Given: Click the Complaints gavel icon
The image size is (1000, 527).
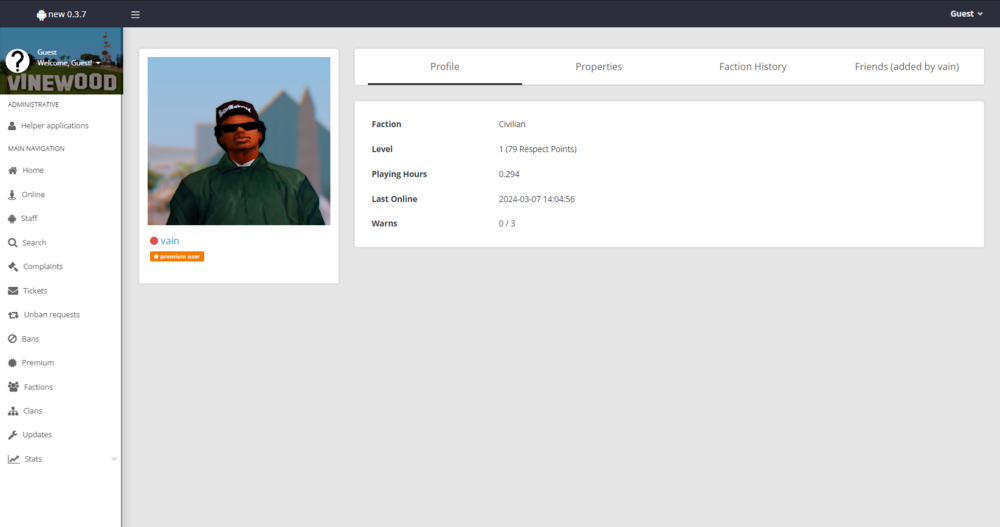Looking at the screenshot, I should click(x=13, y=267).
